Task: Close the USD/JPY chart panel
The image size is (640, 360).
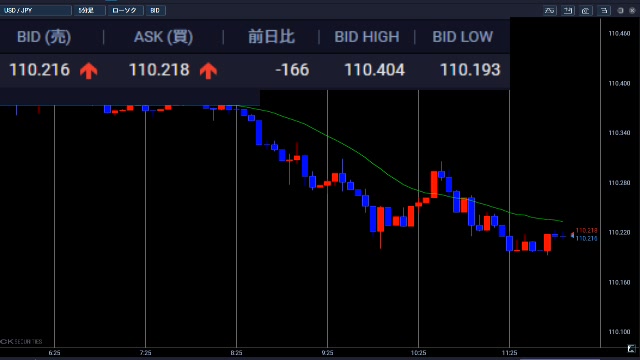Action: point(632,11)
